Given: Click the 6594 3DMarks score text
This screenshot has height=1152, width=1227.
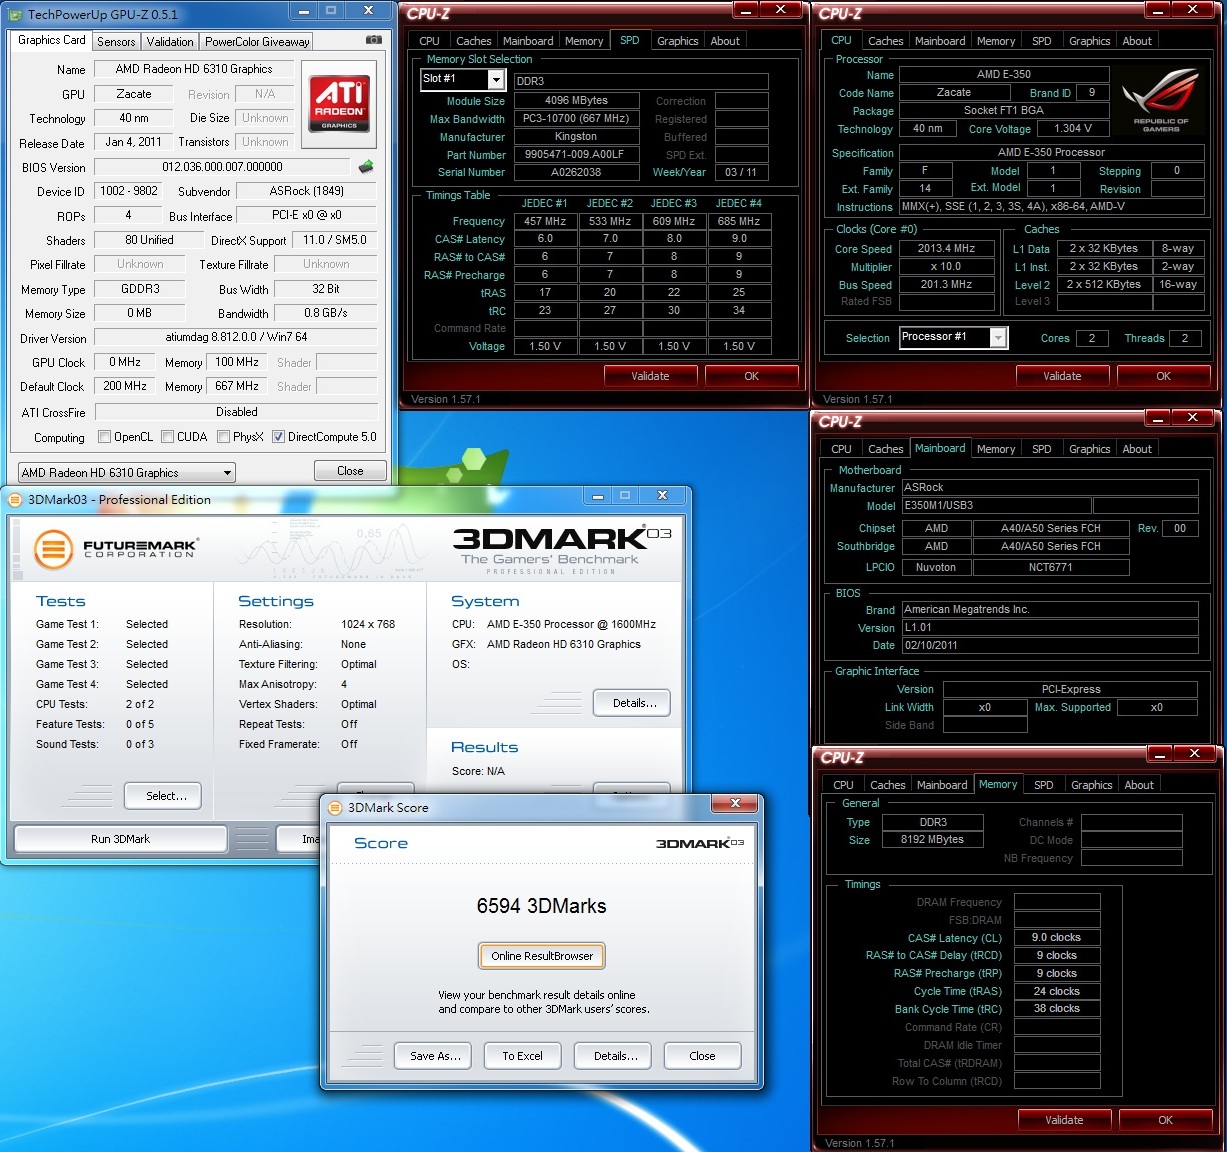Looking at the screenshot, I should [x=541, y=906].
